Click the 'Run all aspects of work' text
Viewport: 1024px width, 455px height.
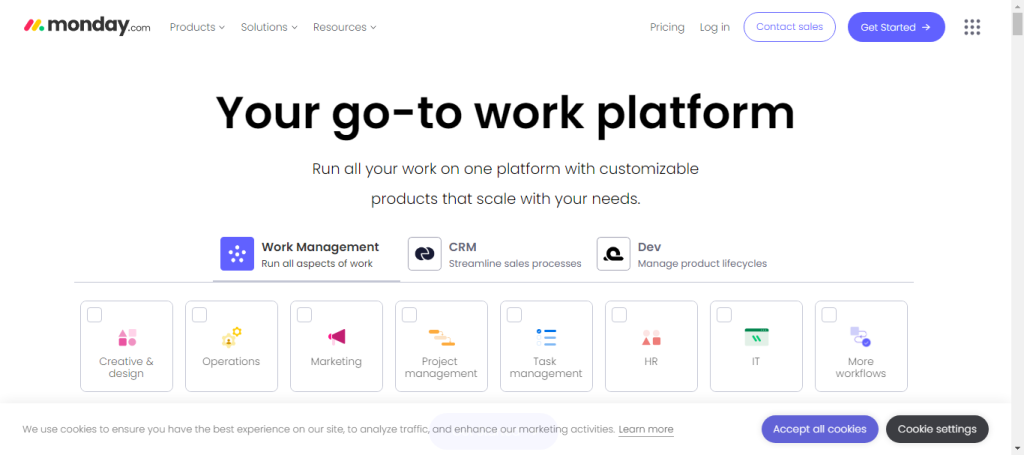[x=317, y=264]
